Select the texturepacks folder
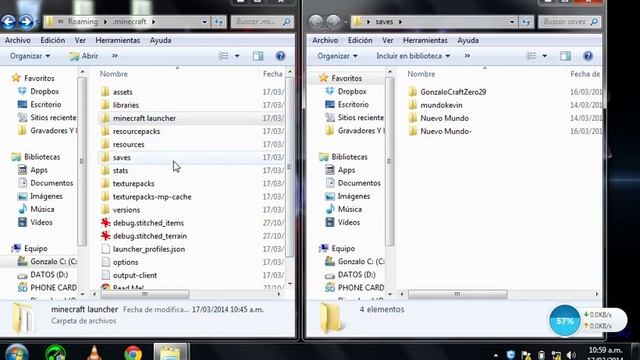 click(x=133, y=183)
